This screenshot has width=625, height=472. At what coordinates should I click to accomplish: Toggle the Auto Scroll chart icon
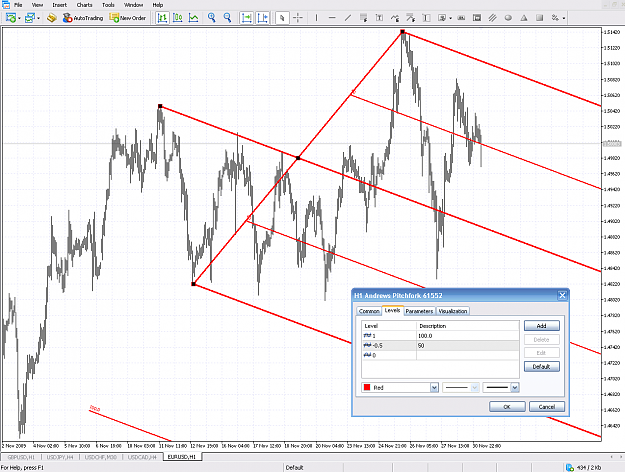click(247, 18)
